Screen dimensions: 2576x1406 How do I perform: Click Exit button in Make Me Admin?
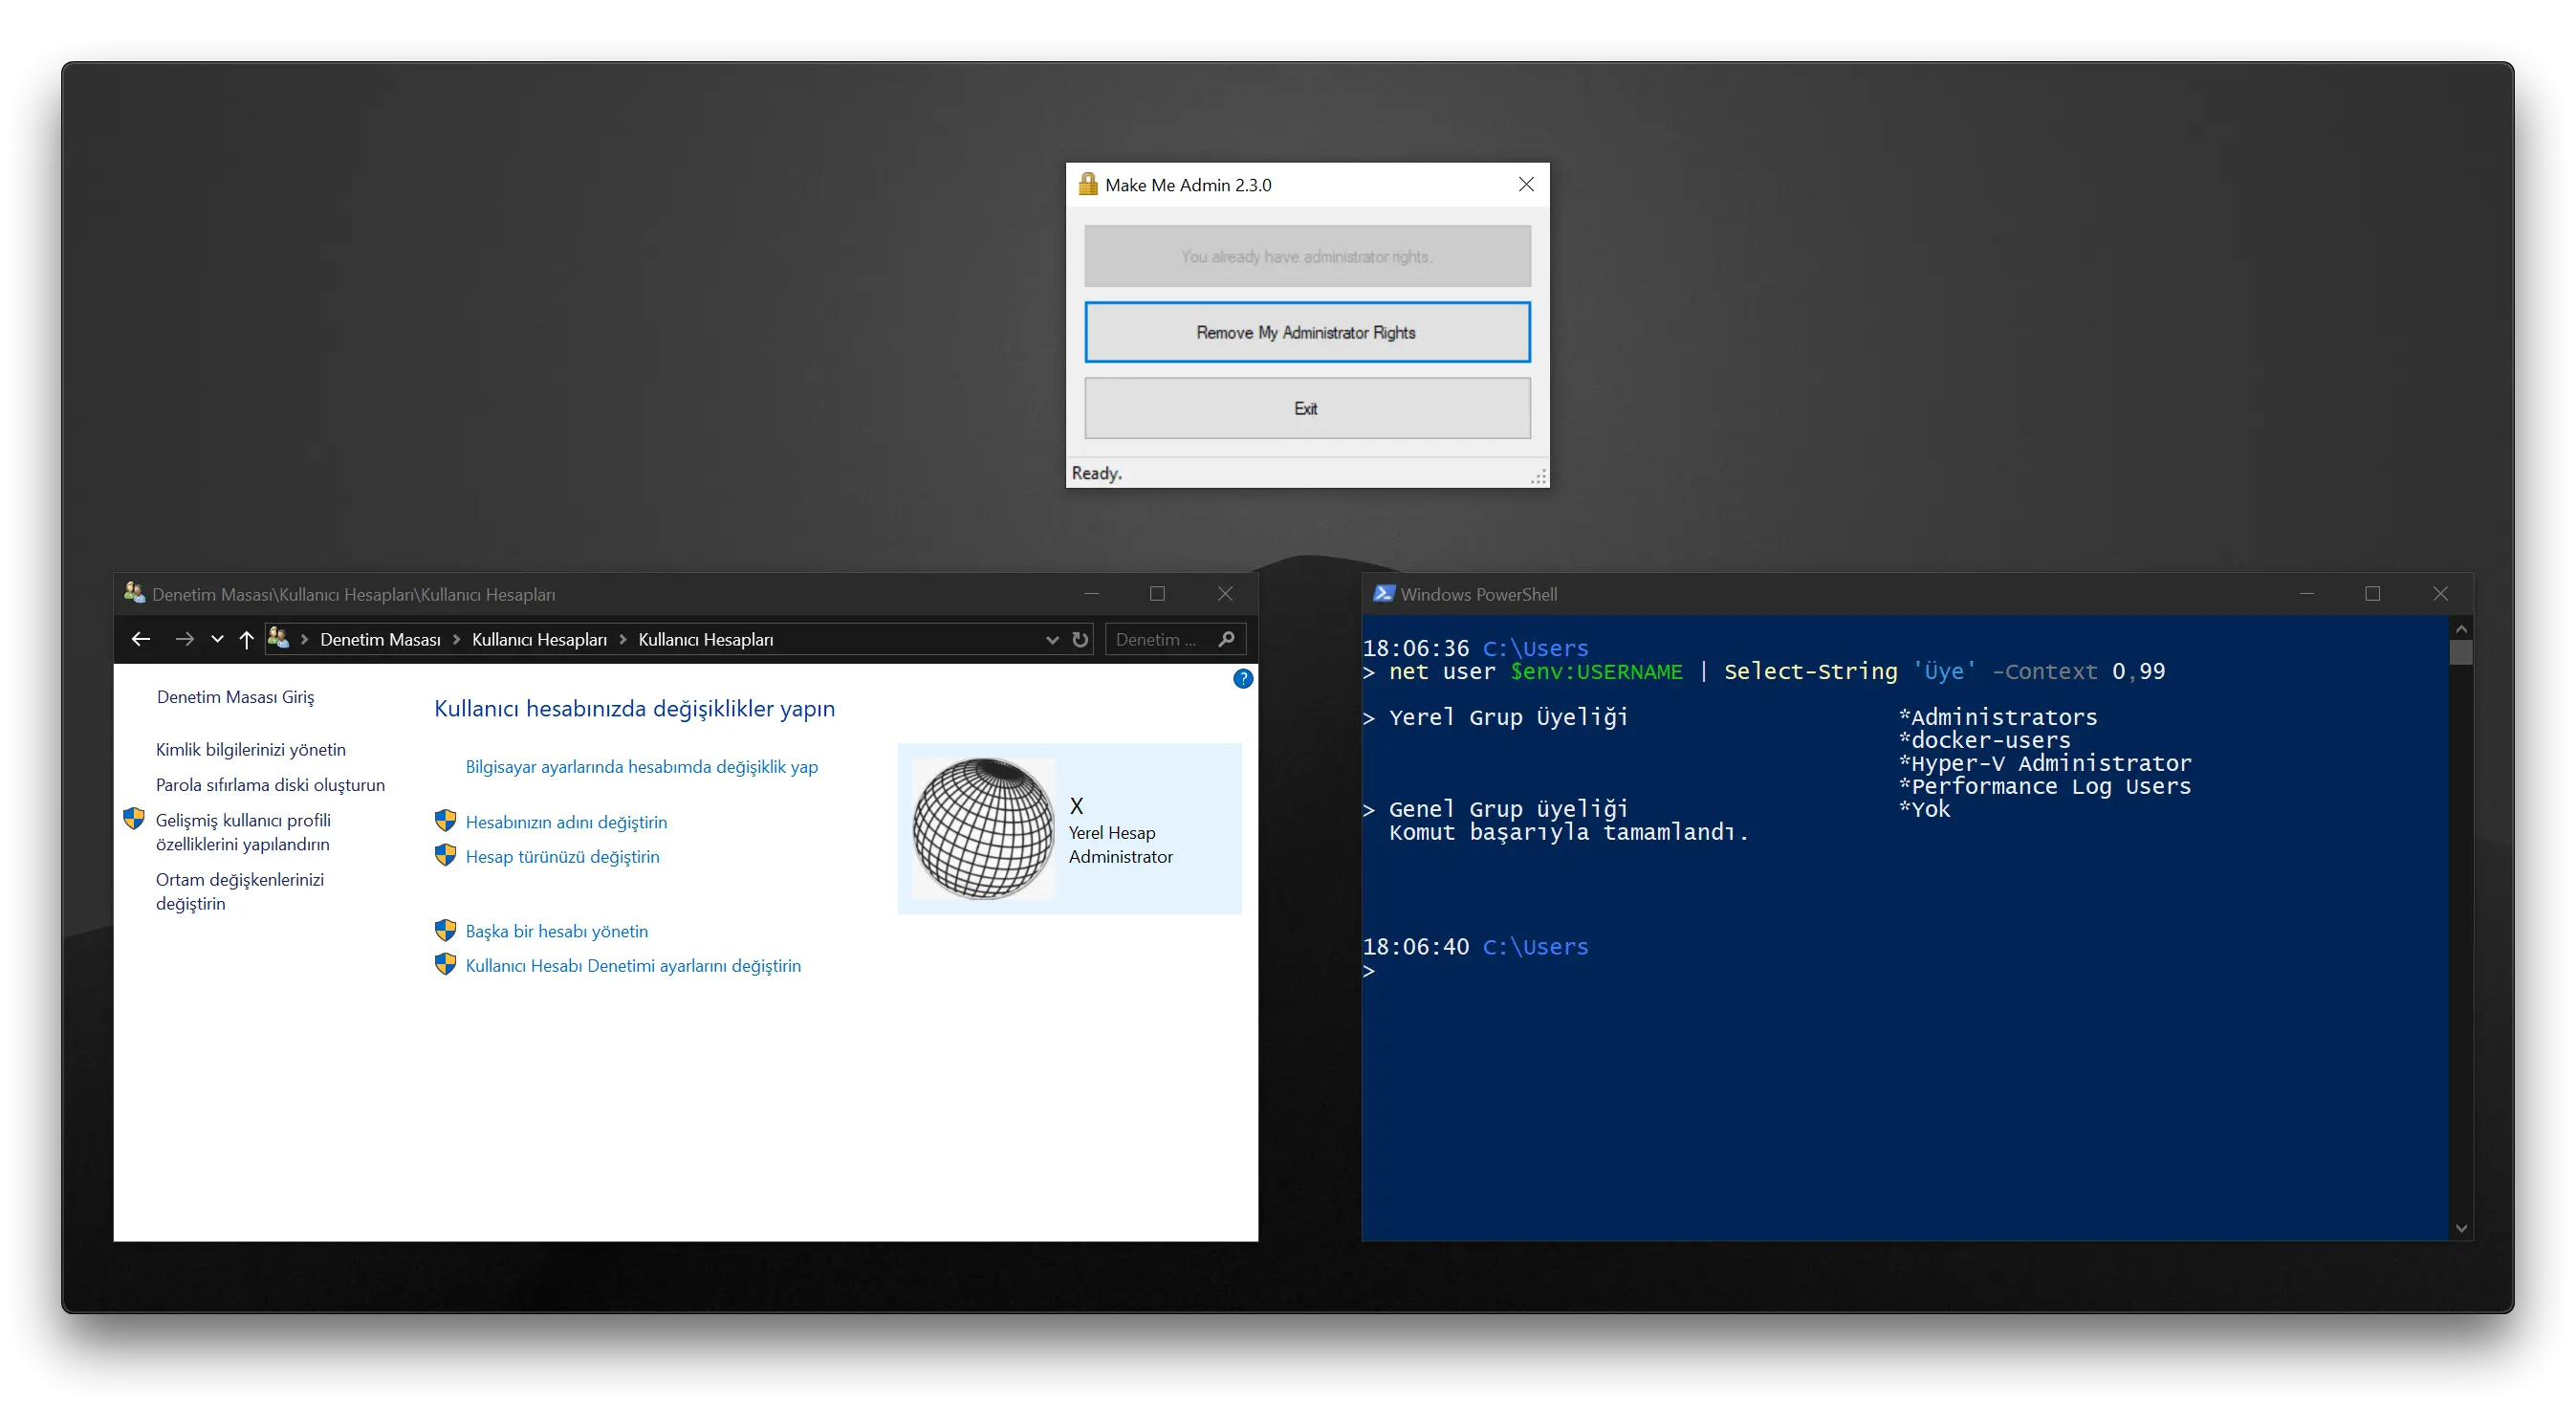click(x=1307, y=408)
